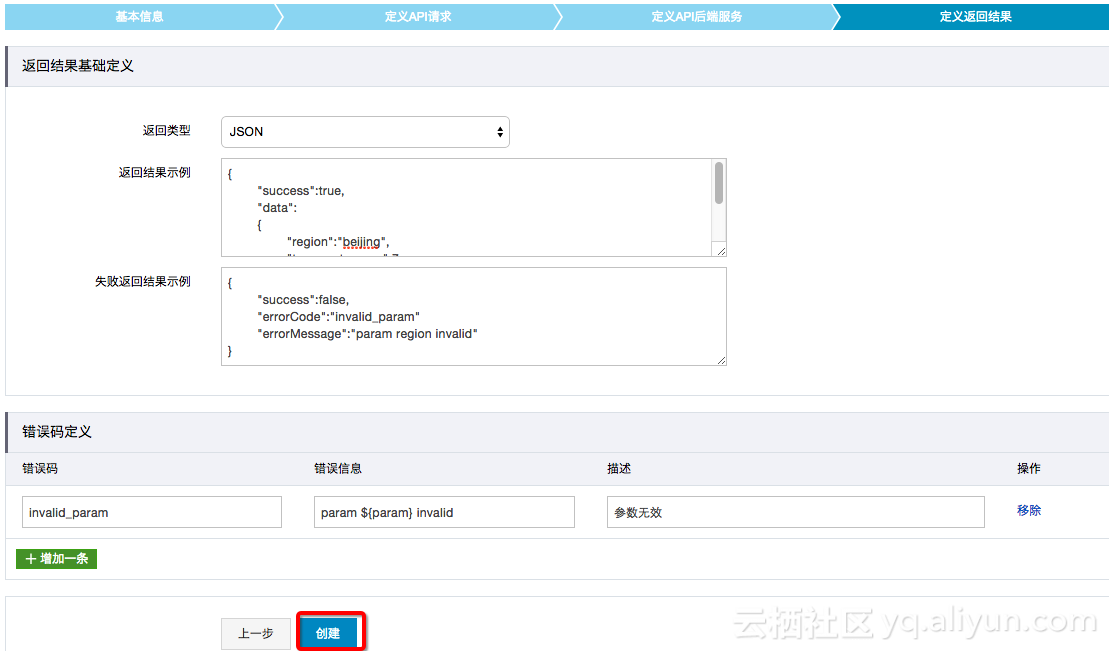Grab the resize handle of 返回结果示例 box
Image resolution: width=1109 pixels, height=651 pixels.
pos(721,250)
